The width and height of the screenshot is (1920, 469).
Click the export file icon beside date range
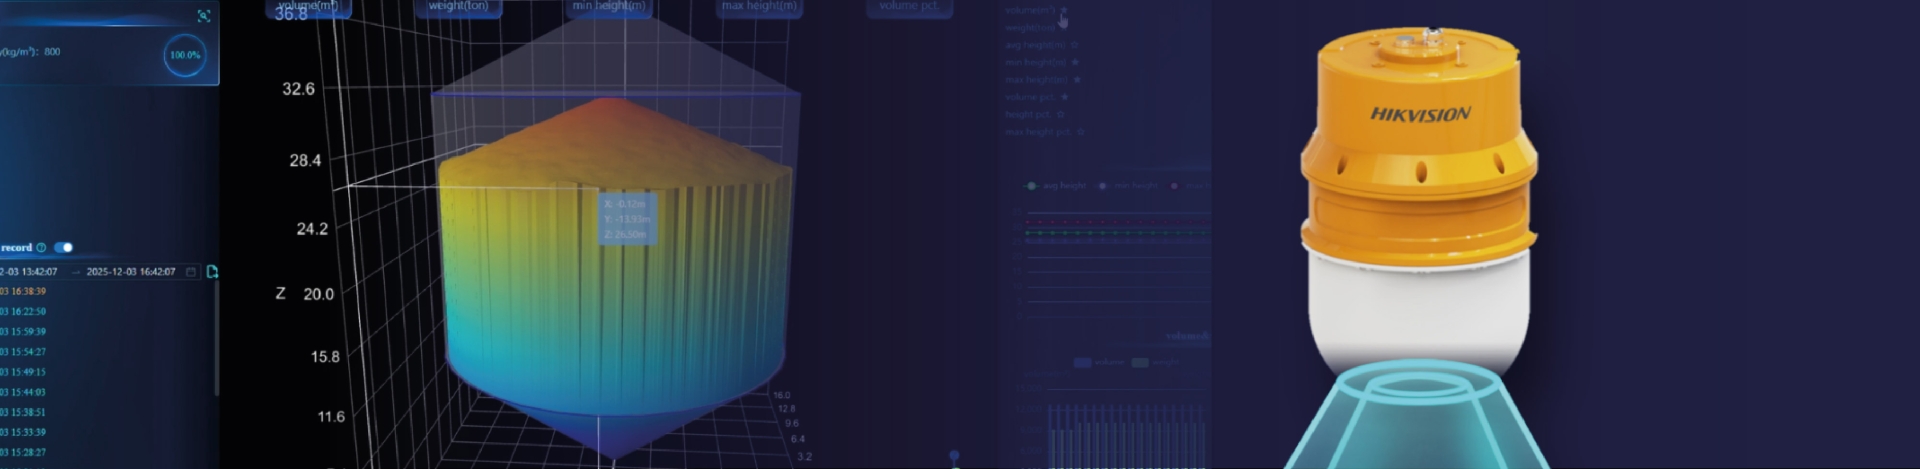pyautogui.click(x=212, y=272)
